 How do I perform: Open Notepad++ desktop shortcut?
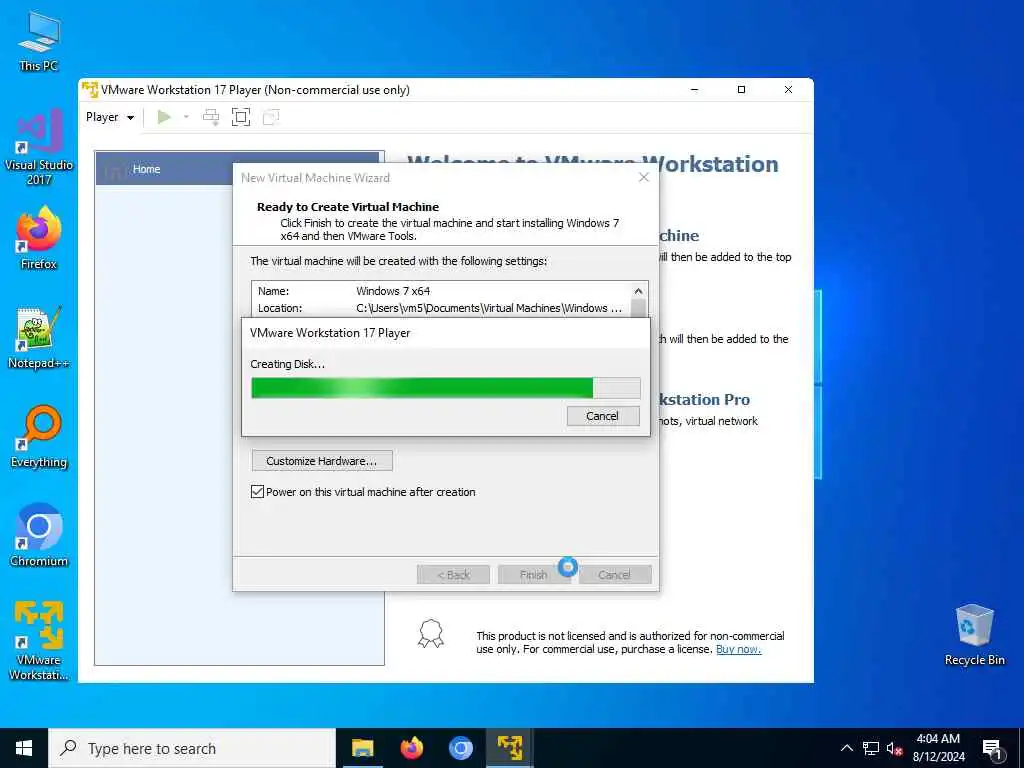coord(39,338)
